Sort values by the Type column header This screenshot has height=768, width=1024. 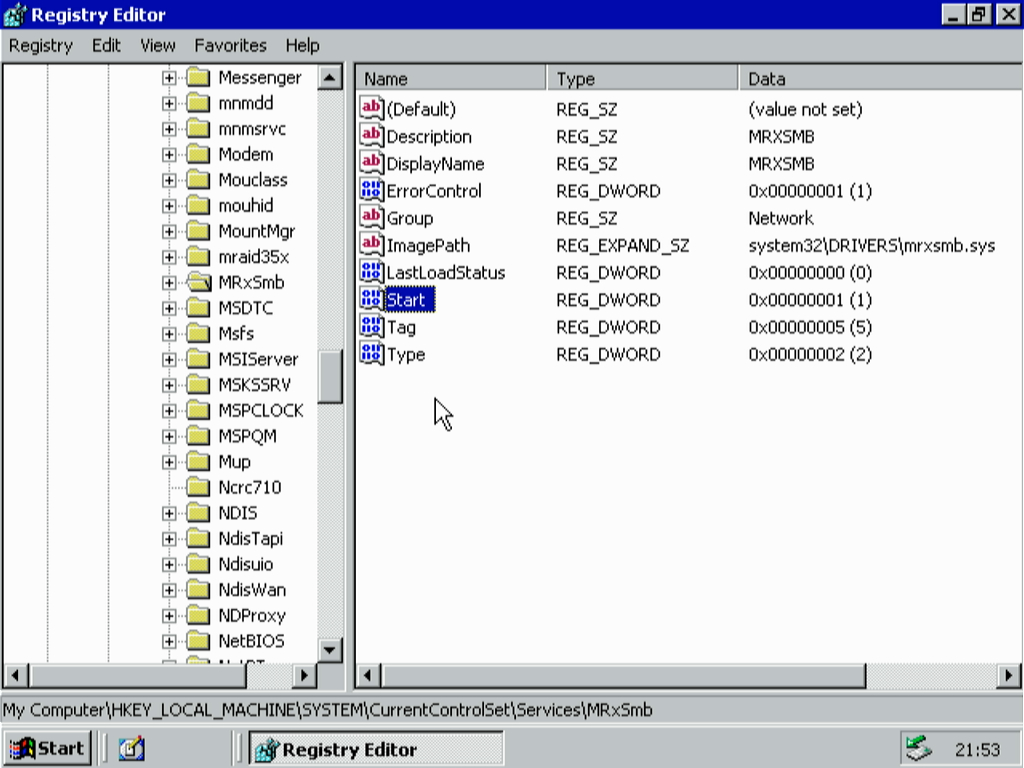click(x=643, y=79)
